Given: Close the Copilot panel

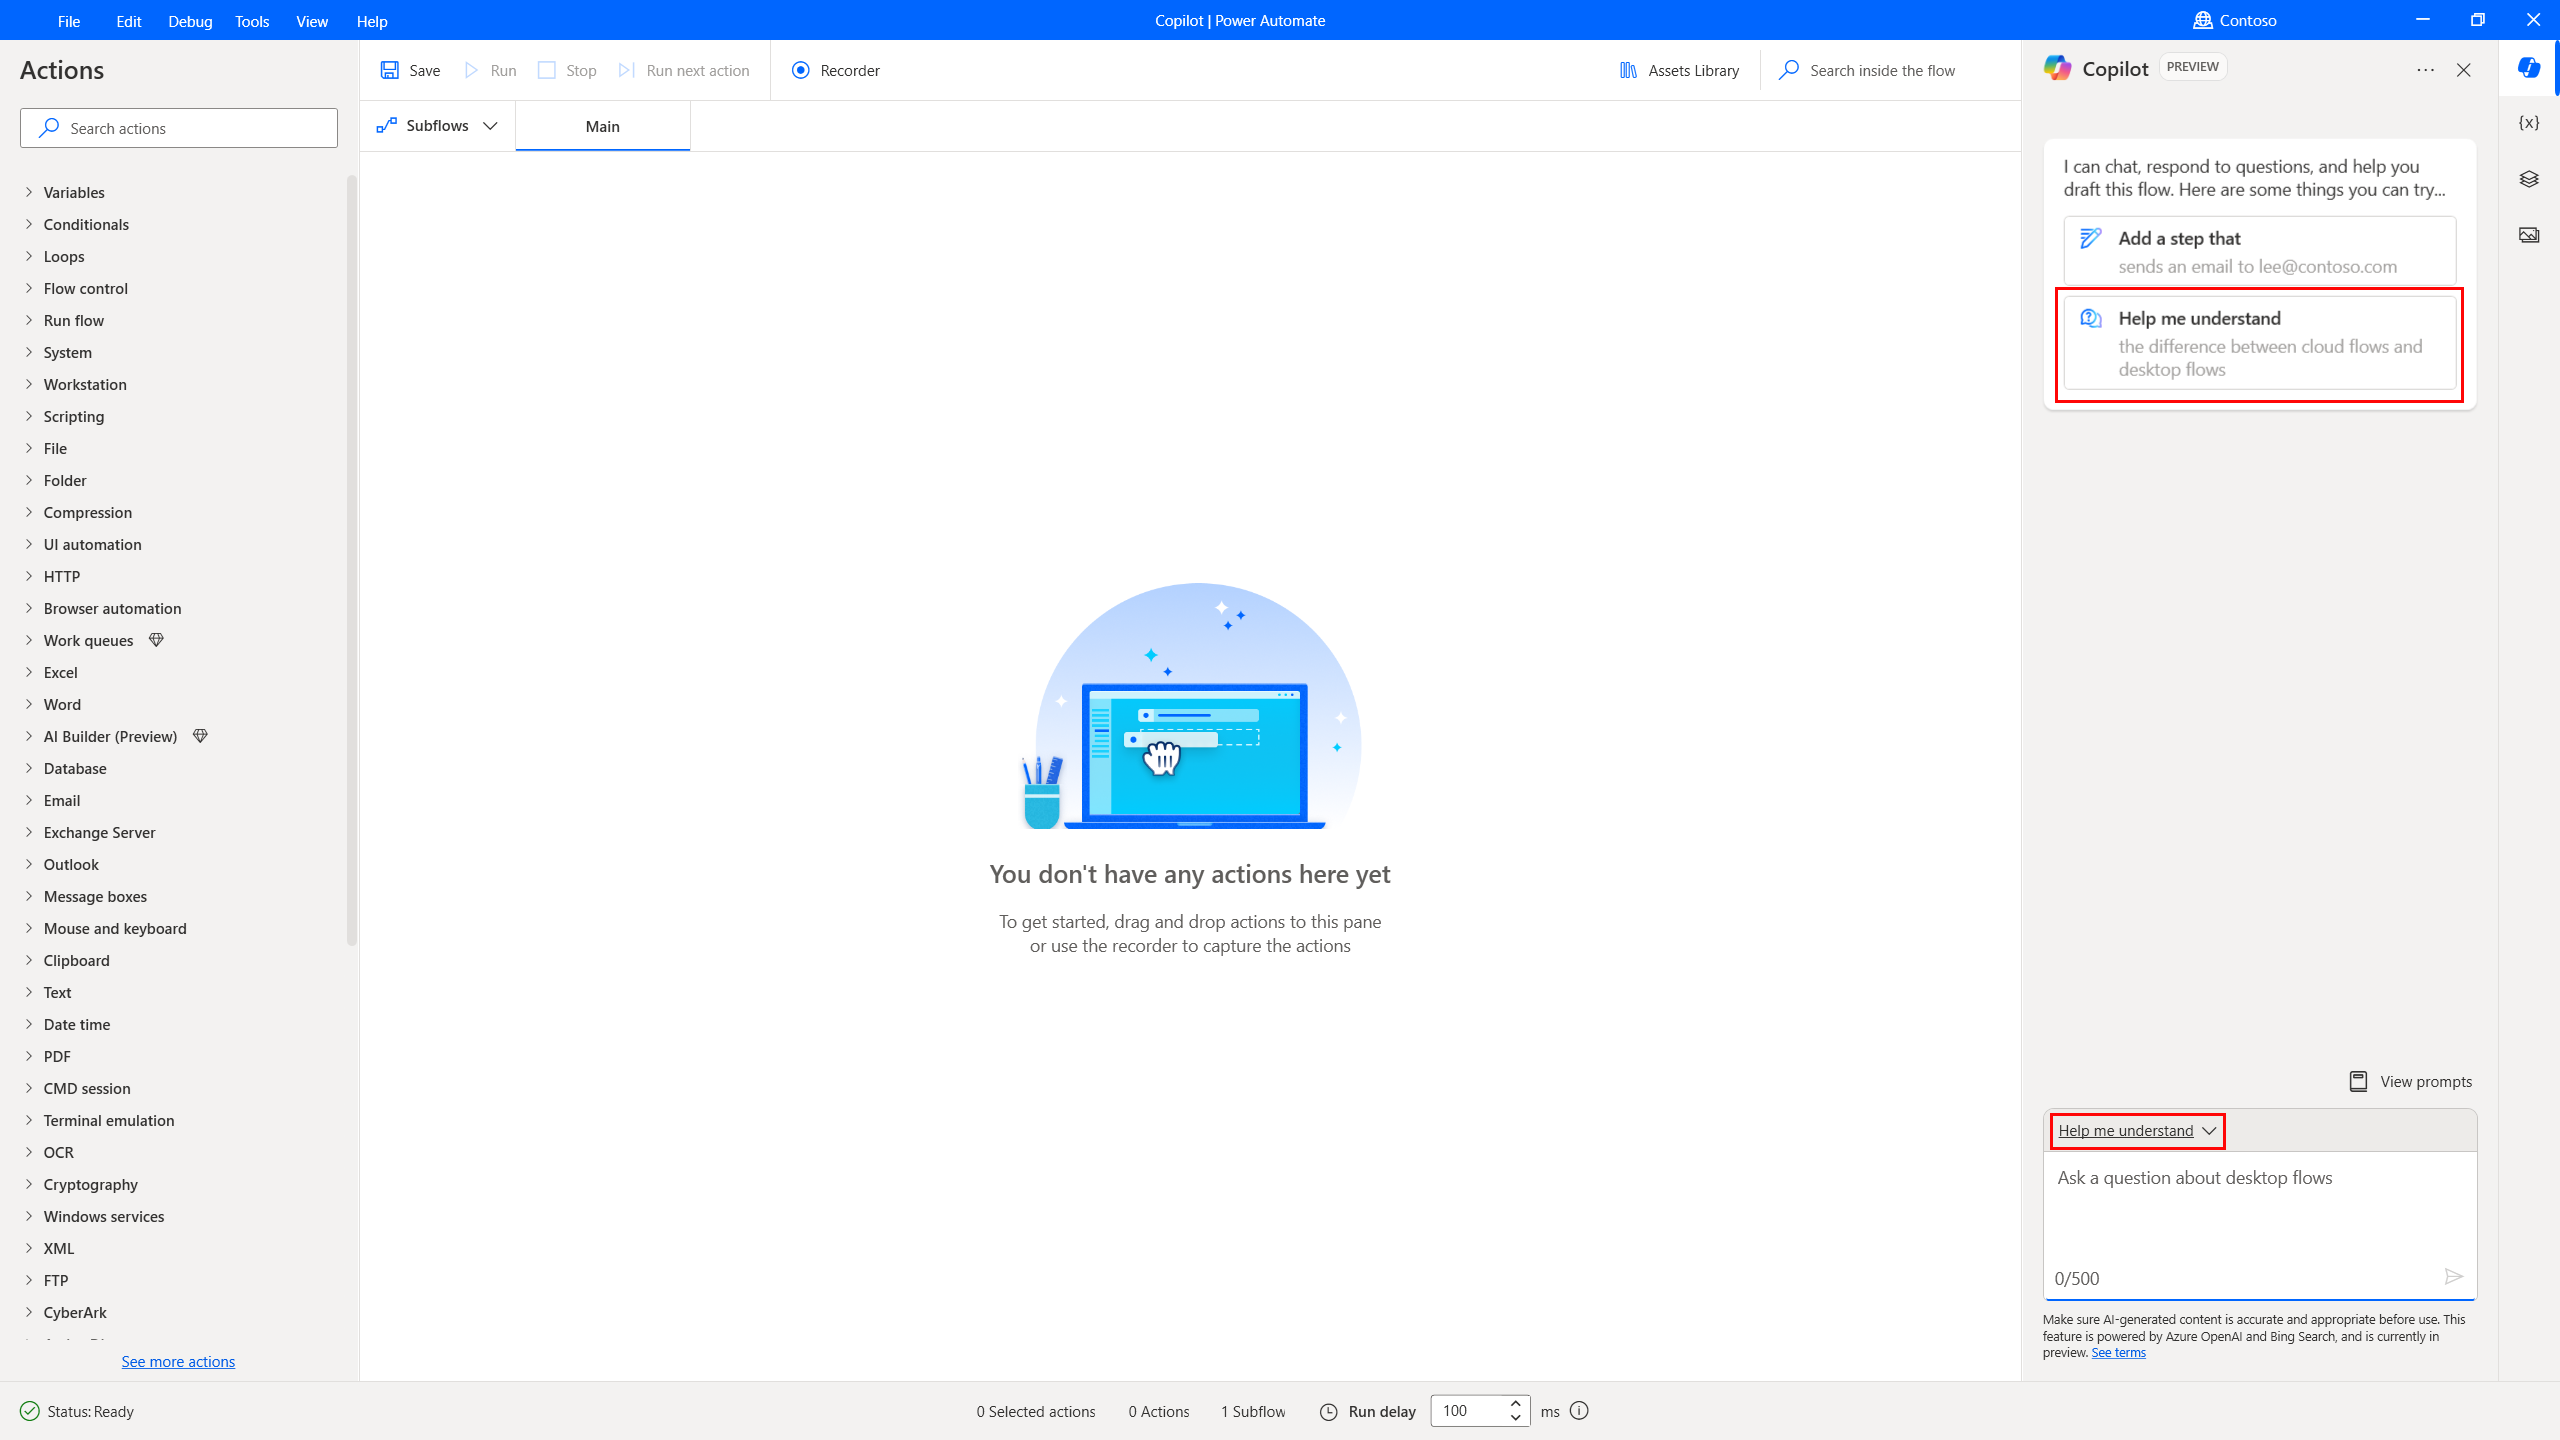Looking at the screenshot, I should click(2463, 70).
